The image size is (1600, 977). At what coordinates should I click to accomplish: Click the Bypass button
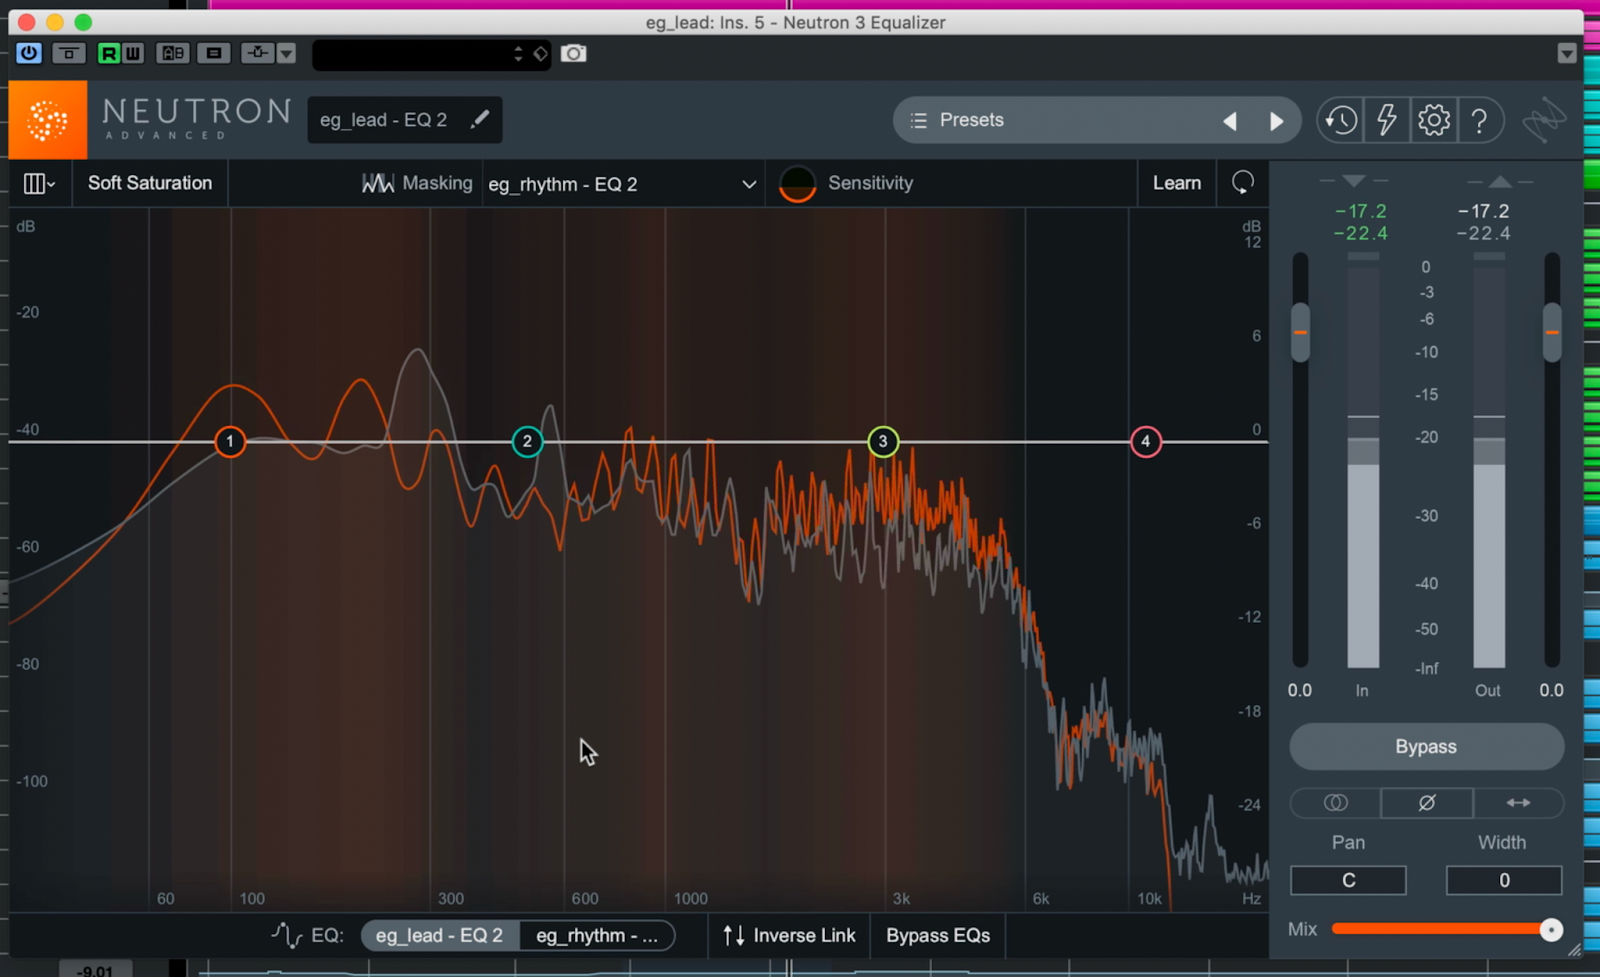pos(1426,747)
